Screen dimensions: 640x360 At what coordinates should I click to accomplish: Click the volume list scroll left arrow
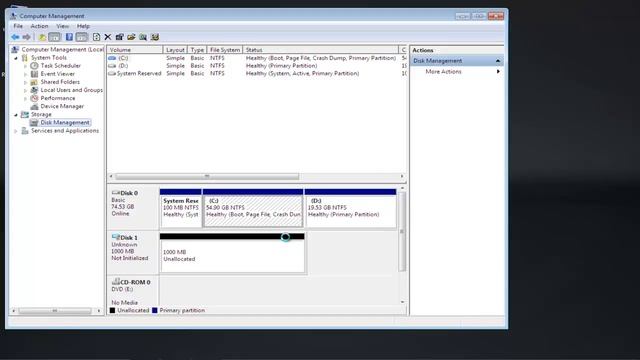111,176
